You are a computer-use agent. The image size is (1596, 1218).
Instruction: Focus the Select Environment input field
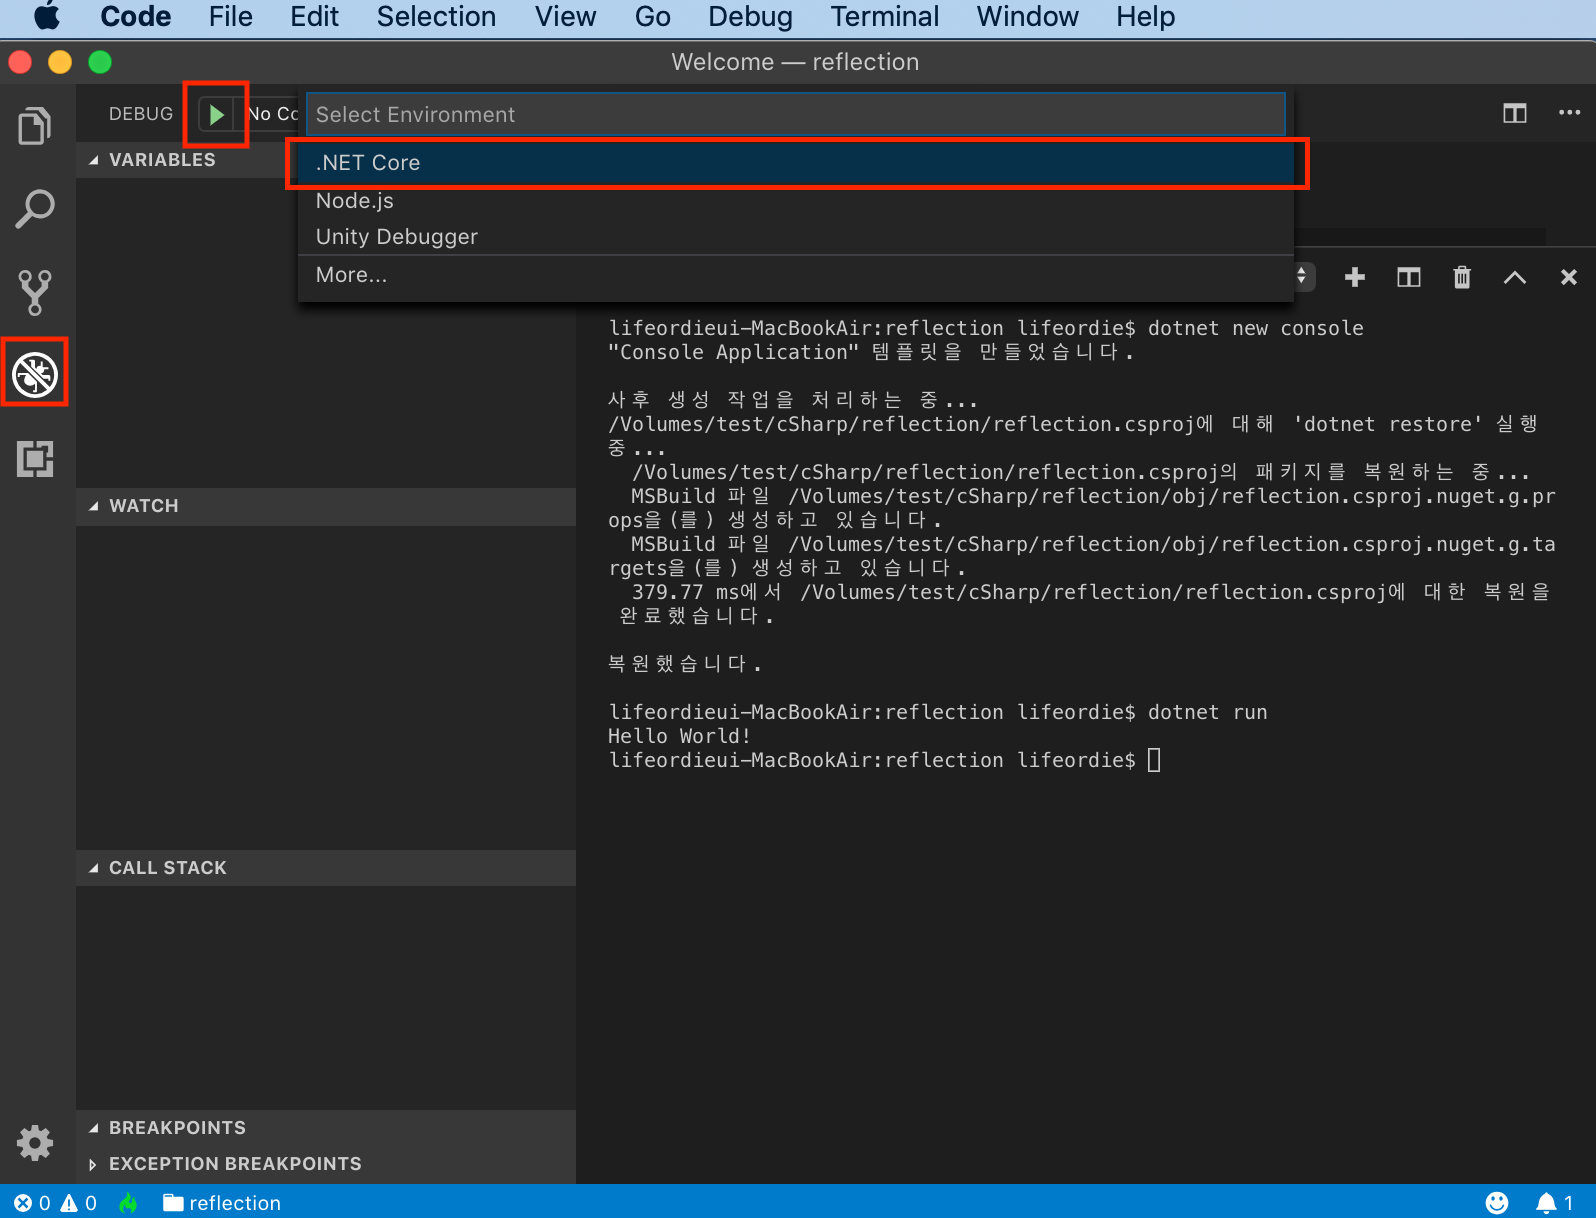pyautogui.click(x=796, y=115)
